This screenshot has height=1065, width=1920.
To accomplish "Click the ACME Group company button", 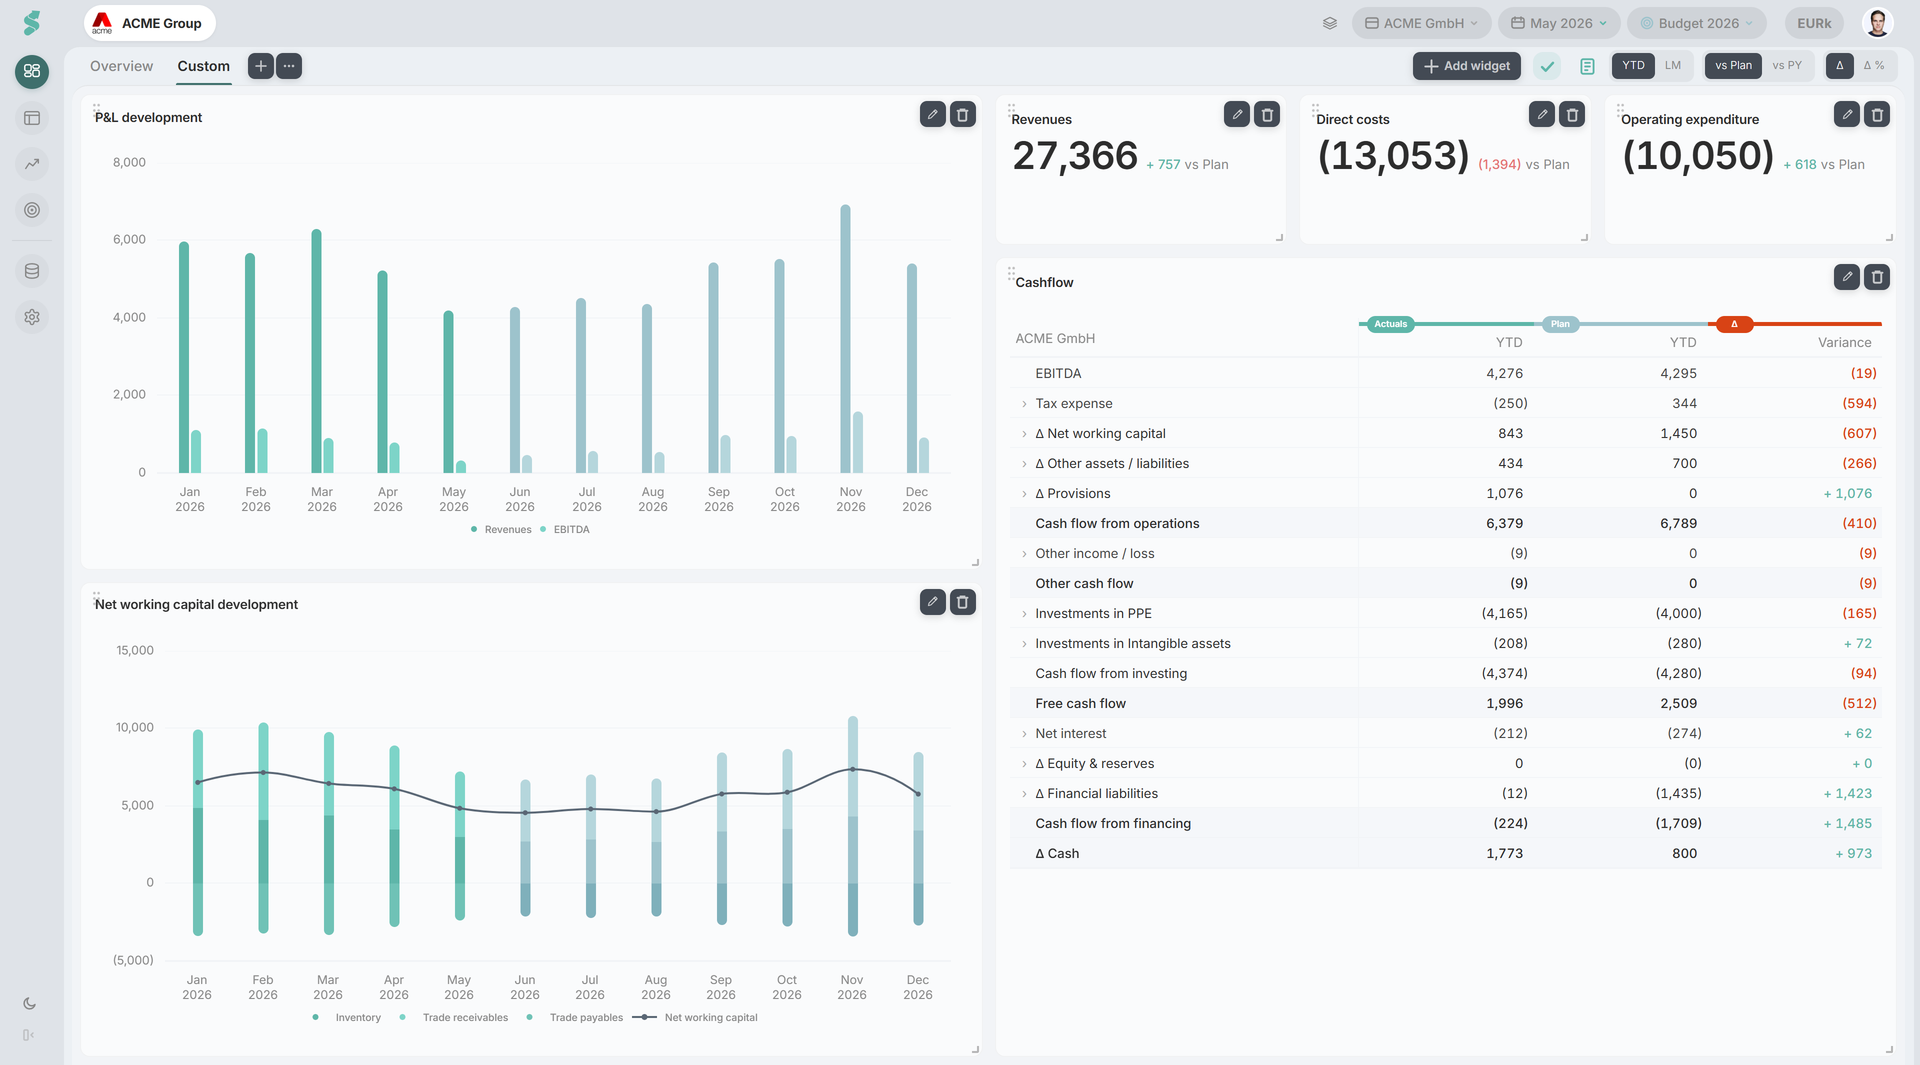I will coord(149,23).
